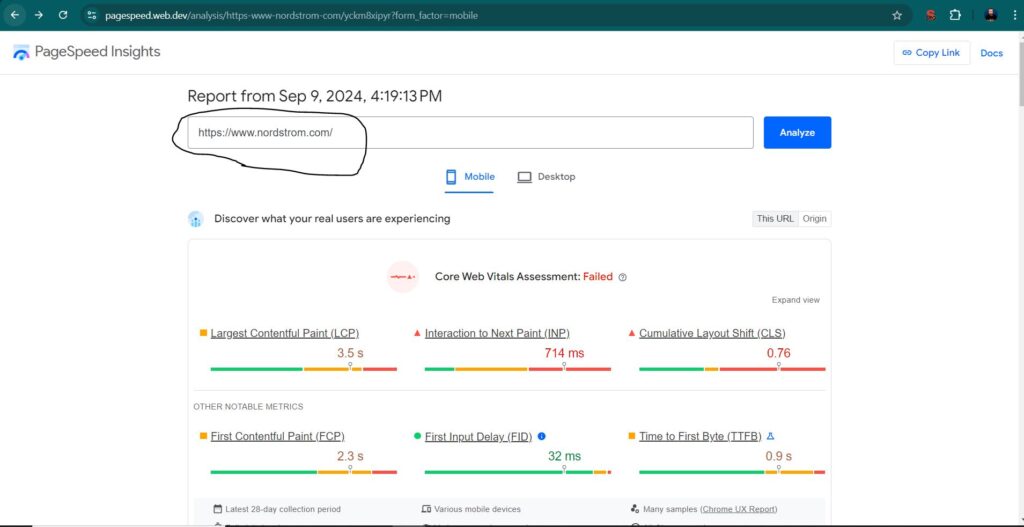Click the help icon beside Failed assessment
This screenshot has width=1024, height=527.
622,277
